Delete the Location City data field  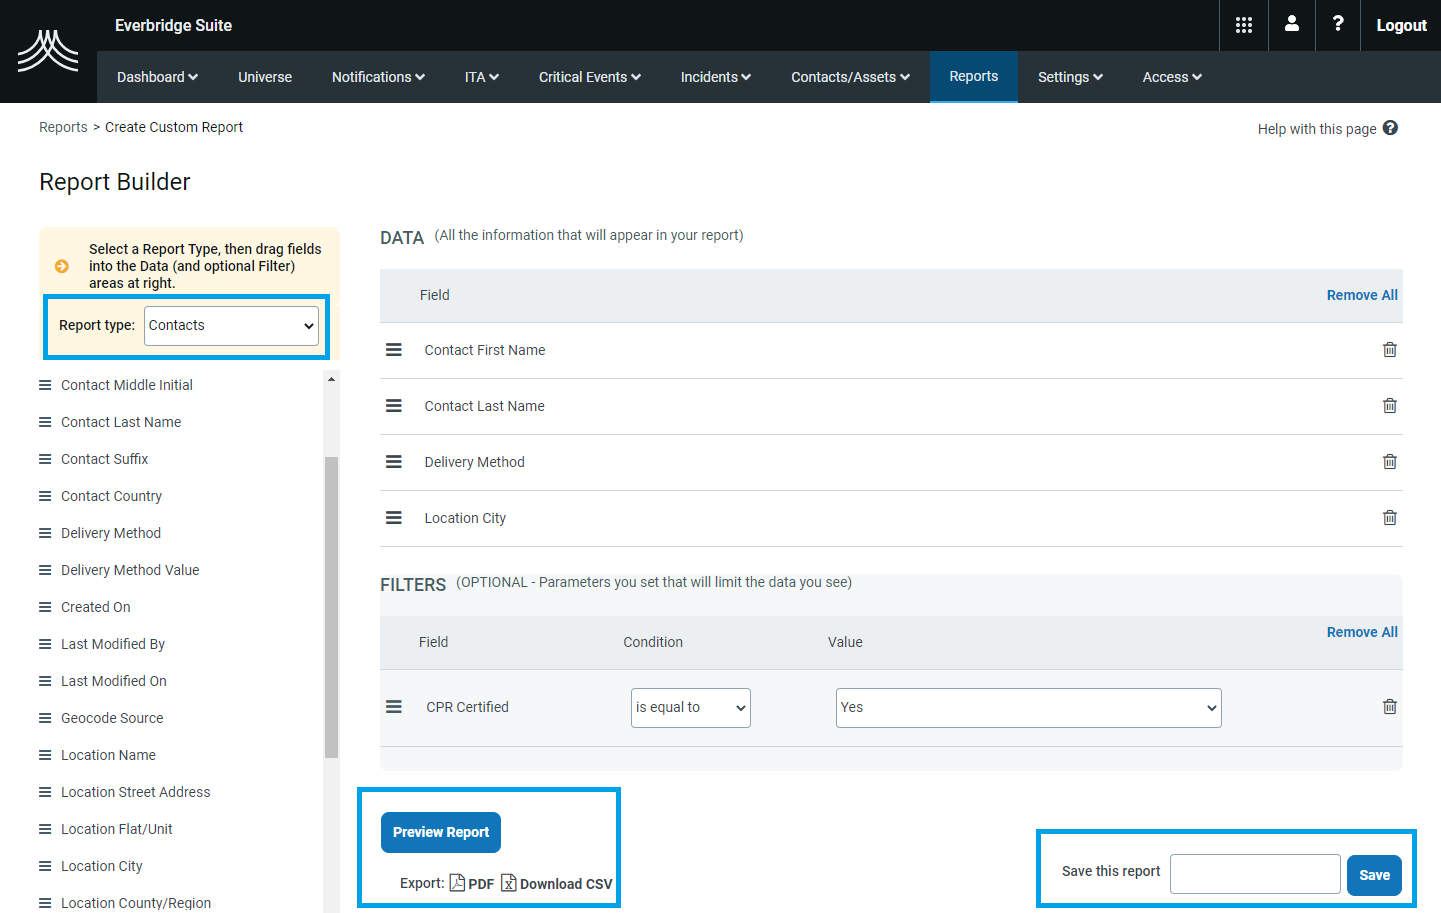(x=1390, y=518)
